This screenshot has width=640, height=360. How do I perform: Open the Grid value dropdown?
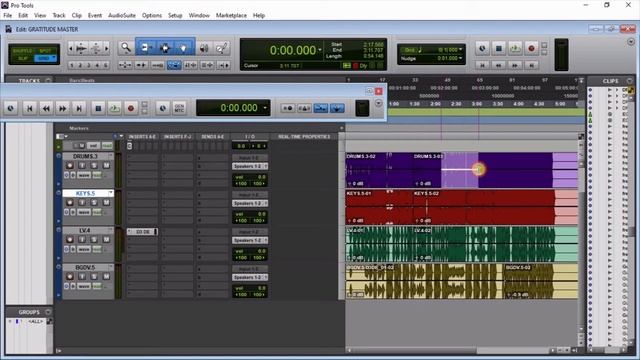(x=461, y=49)
